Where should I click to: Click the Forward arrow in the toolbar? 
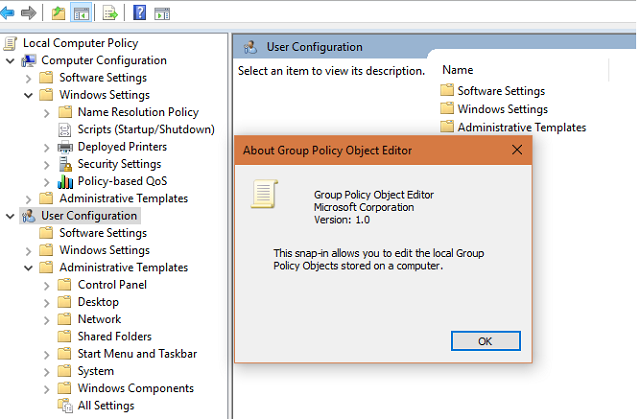(x=29, y=13)
